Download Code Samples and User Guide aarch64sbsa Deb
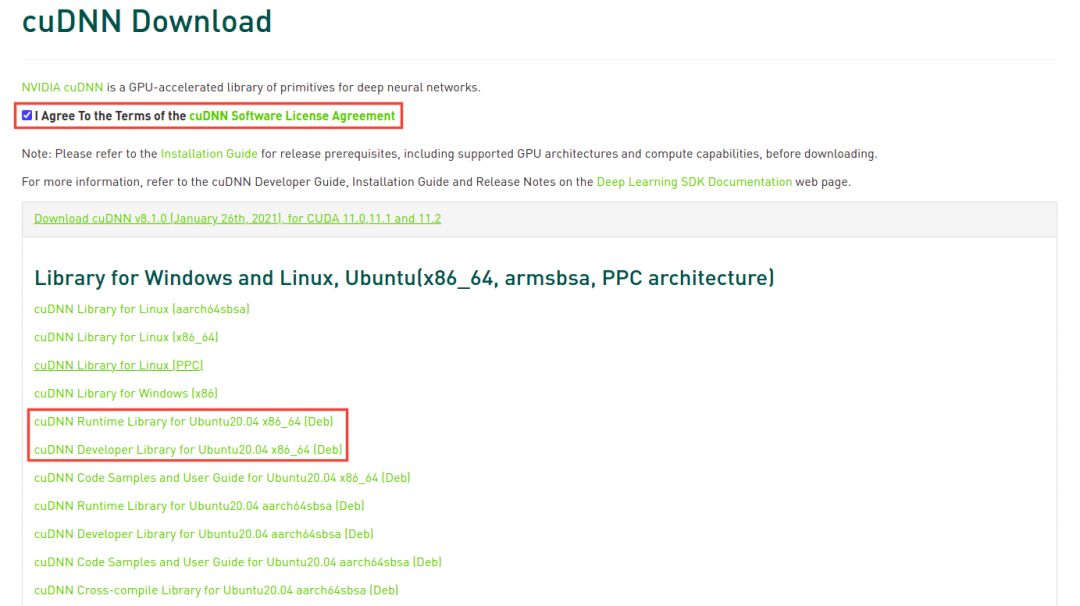 click(x=238, y=562)
